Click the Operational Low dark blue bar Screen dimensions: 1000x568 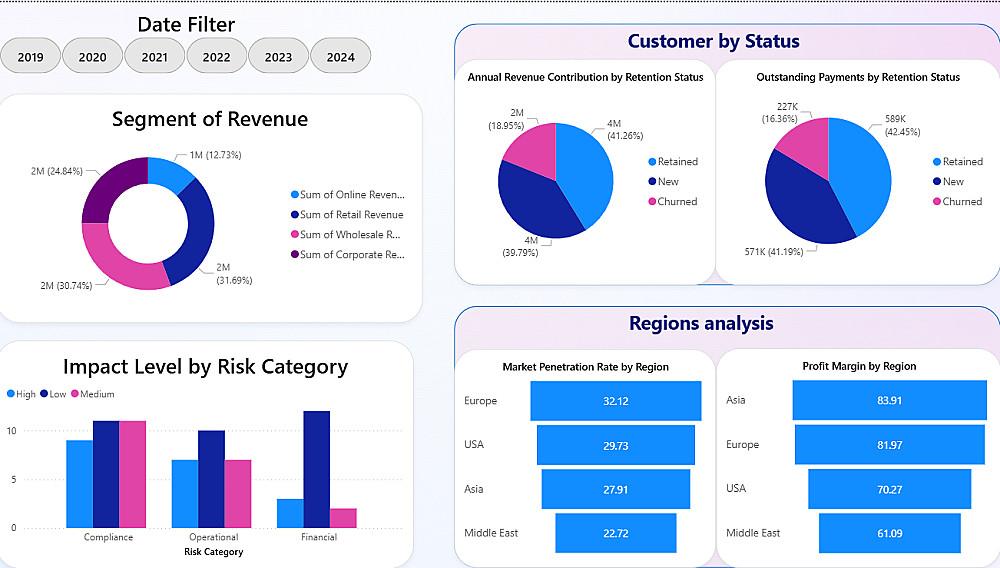pyautogui.click(x=211, y=479)
